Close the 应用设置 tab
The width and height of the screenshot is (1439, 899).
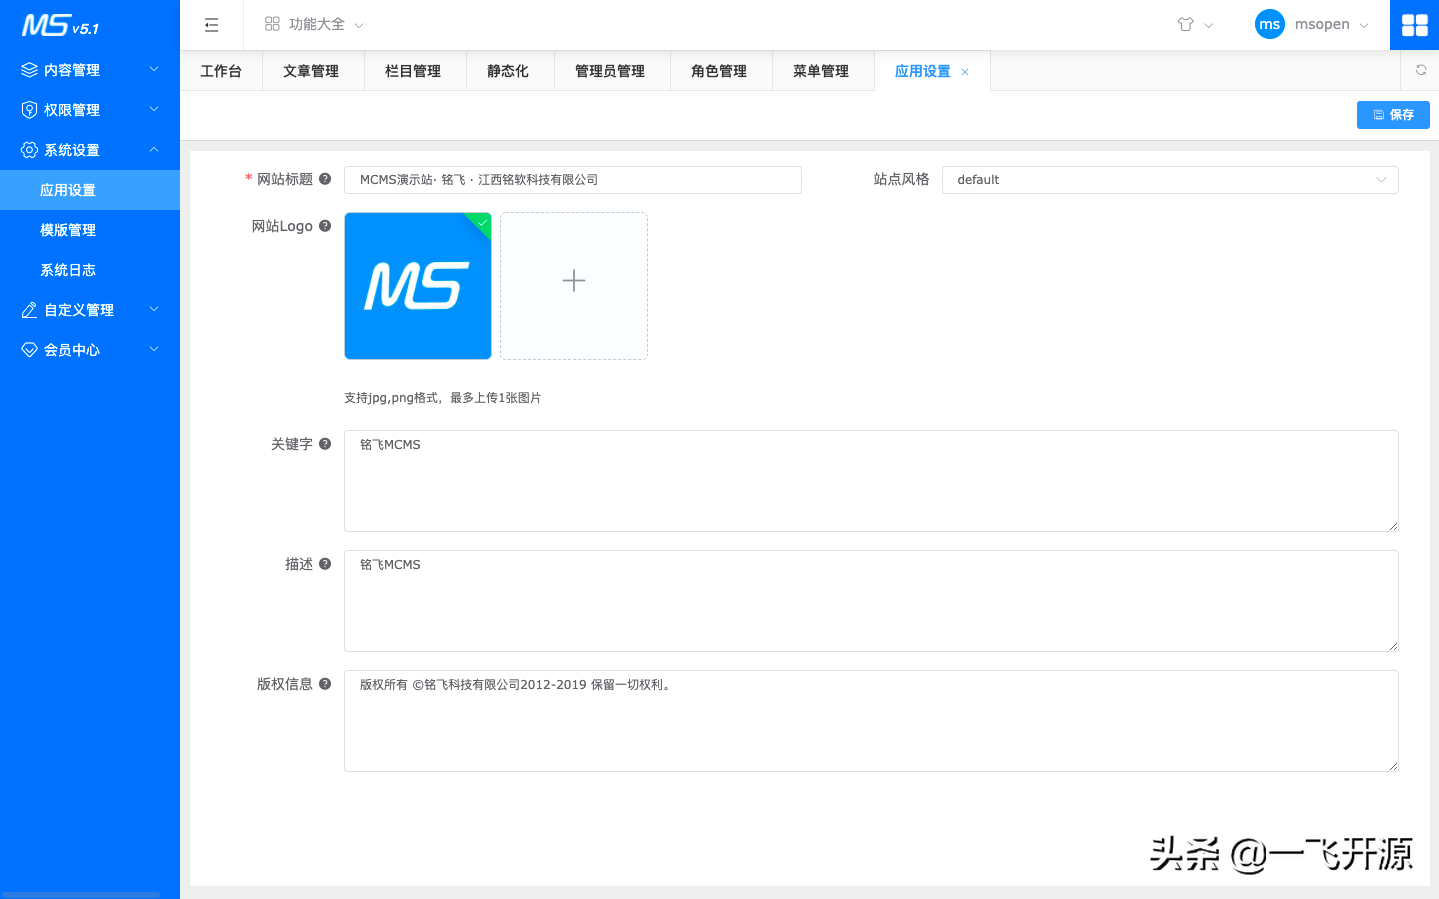point(964,71)
